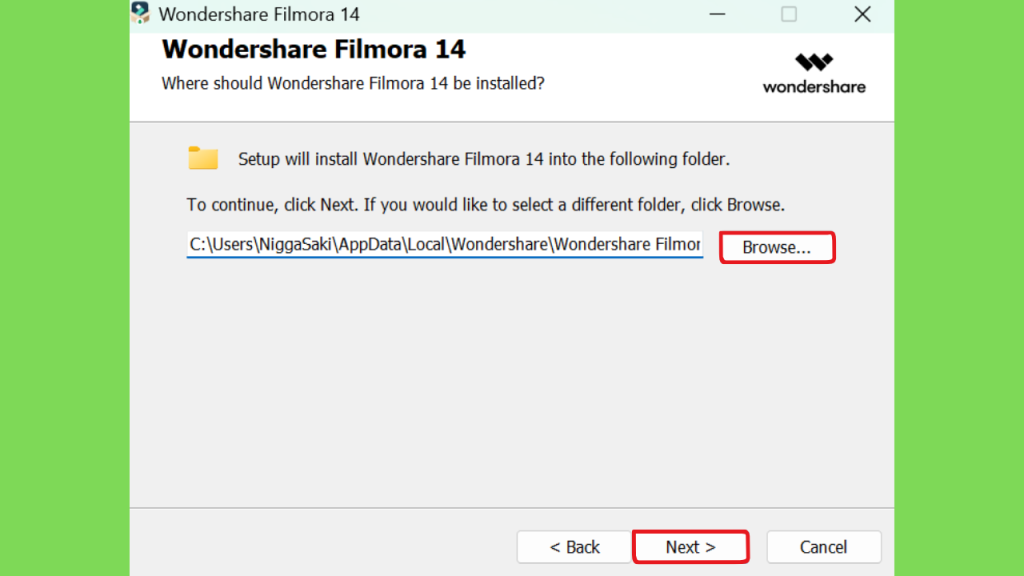Cancel the Filmora installation

click(x=824, y=547)
